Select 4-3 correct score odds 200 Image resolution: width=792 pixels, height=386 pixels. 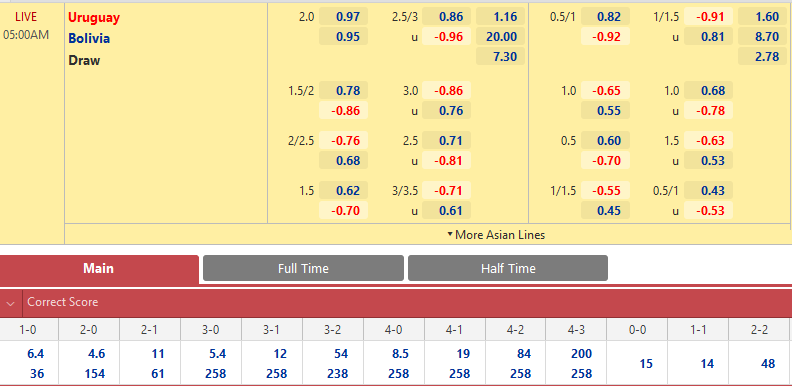coord(576,354)
